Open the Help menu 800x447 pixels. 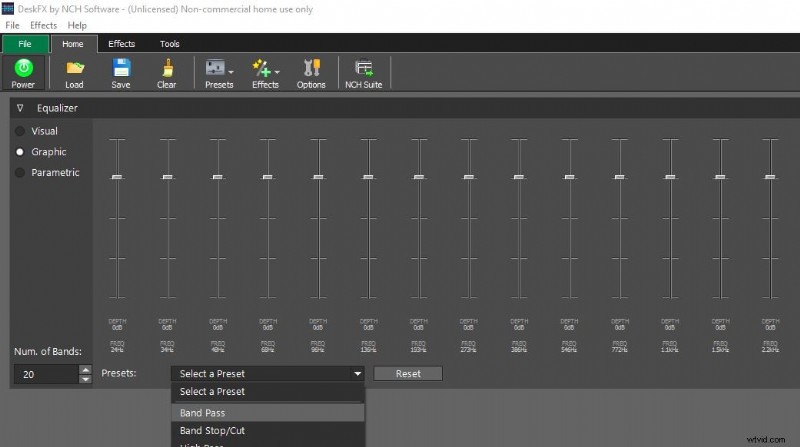77,25
